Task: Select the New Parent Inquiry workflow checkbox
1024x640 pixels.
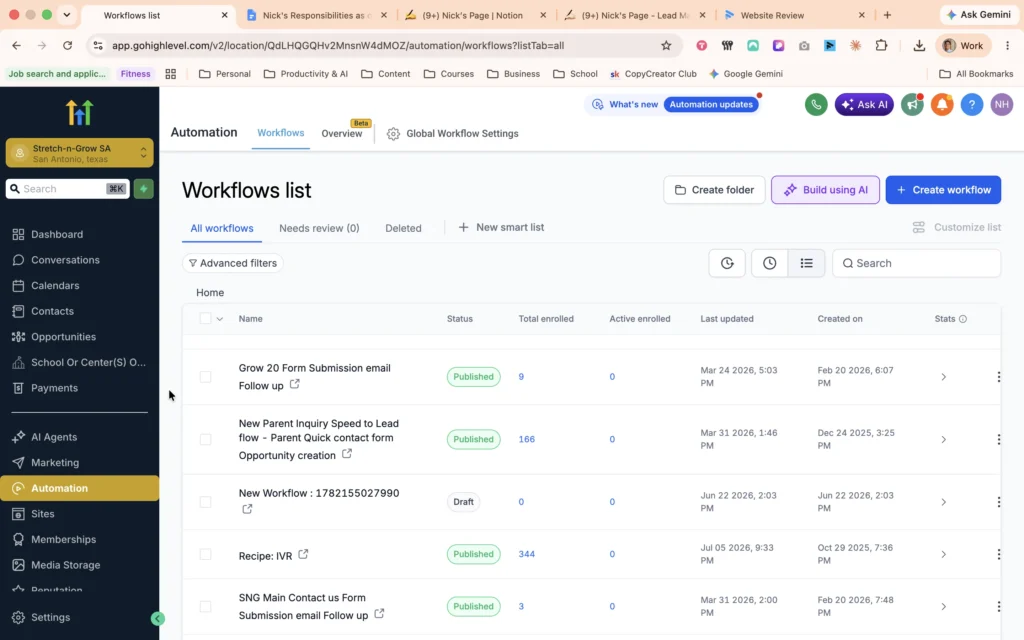Action: [205, 440]
